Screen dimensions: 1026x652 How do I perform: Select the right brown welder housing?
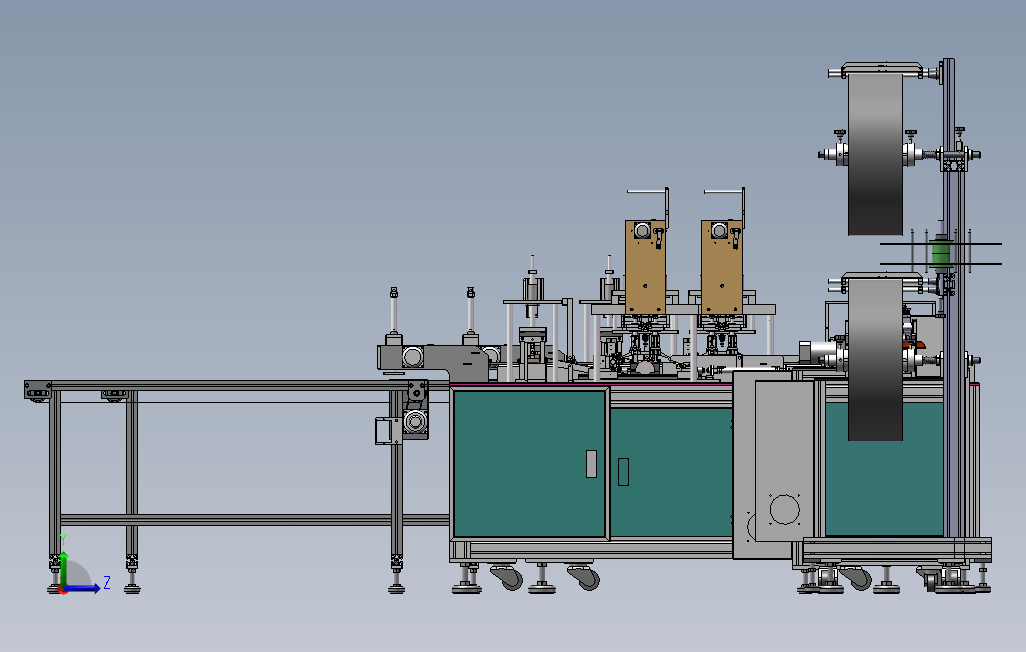pos(721,267)
